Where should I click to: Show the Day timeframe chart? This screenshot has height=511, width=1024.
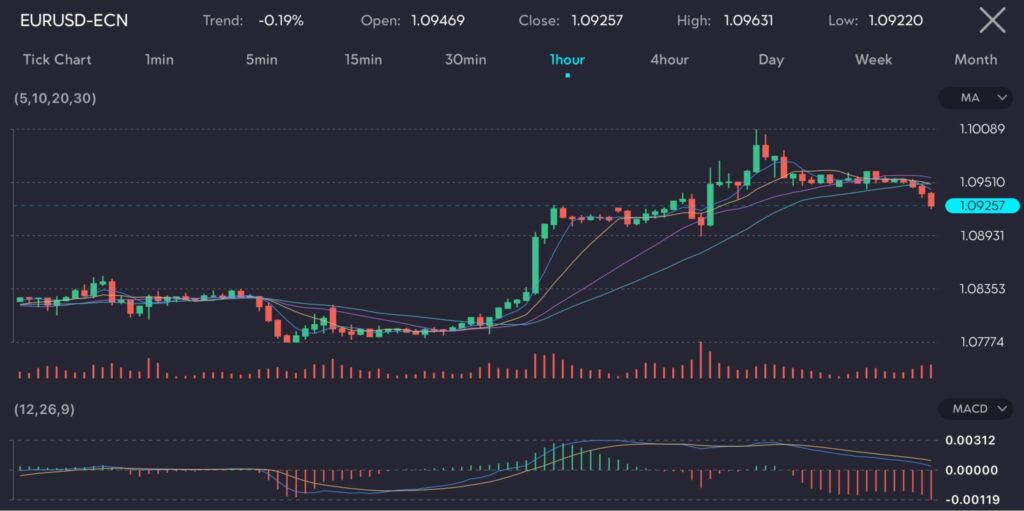[771, 59]
